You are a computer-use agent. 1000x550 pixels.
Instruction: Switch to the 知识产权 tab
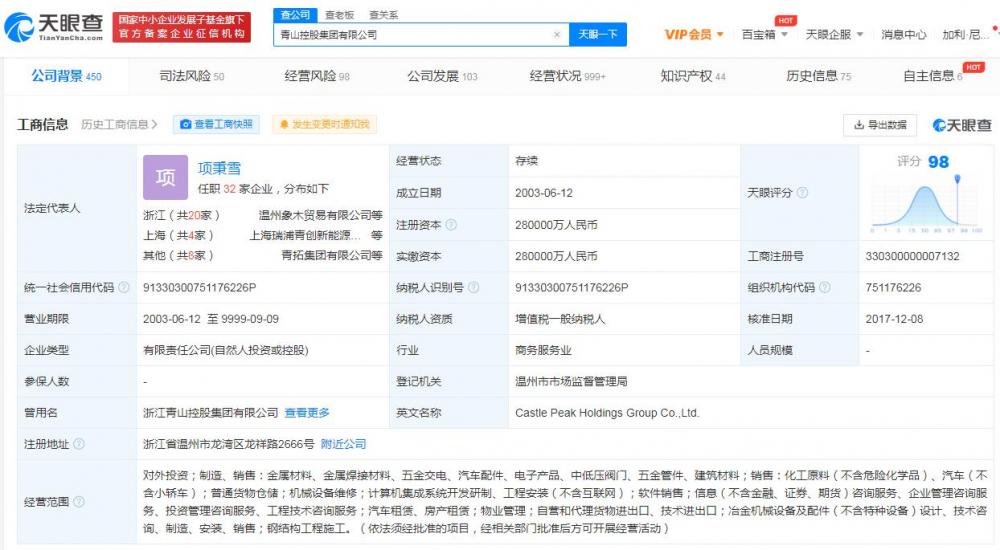click(693, 77)
